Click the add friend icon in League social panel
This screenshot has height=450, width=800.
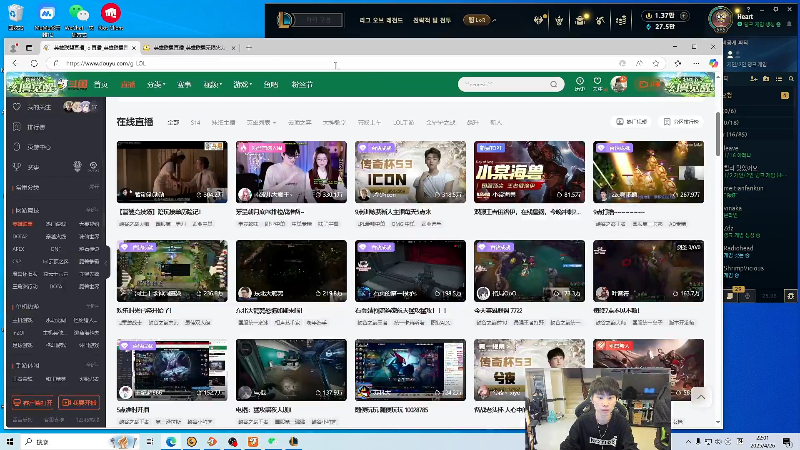pyautogui.click(x=753, y=79)
